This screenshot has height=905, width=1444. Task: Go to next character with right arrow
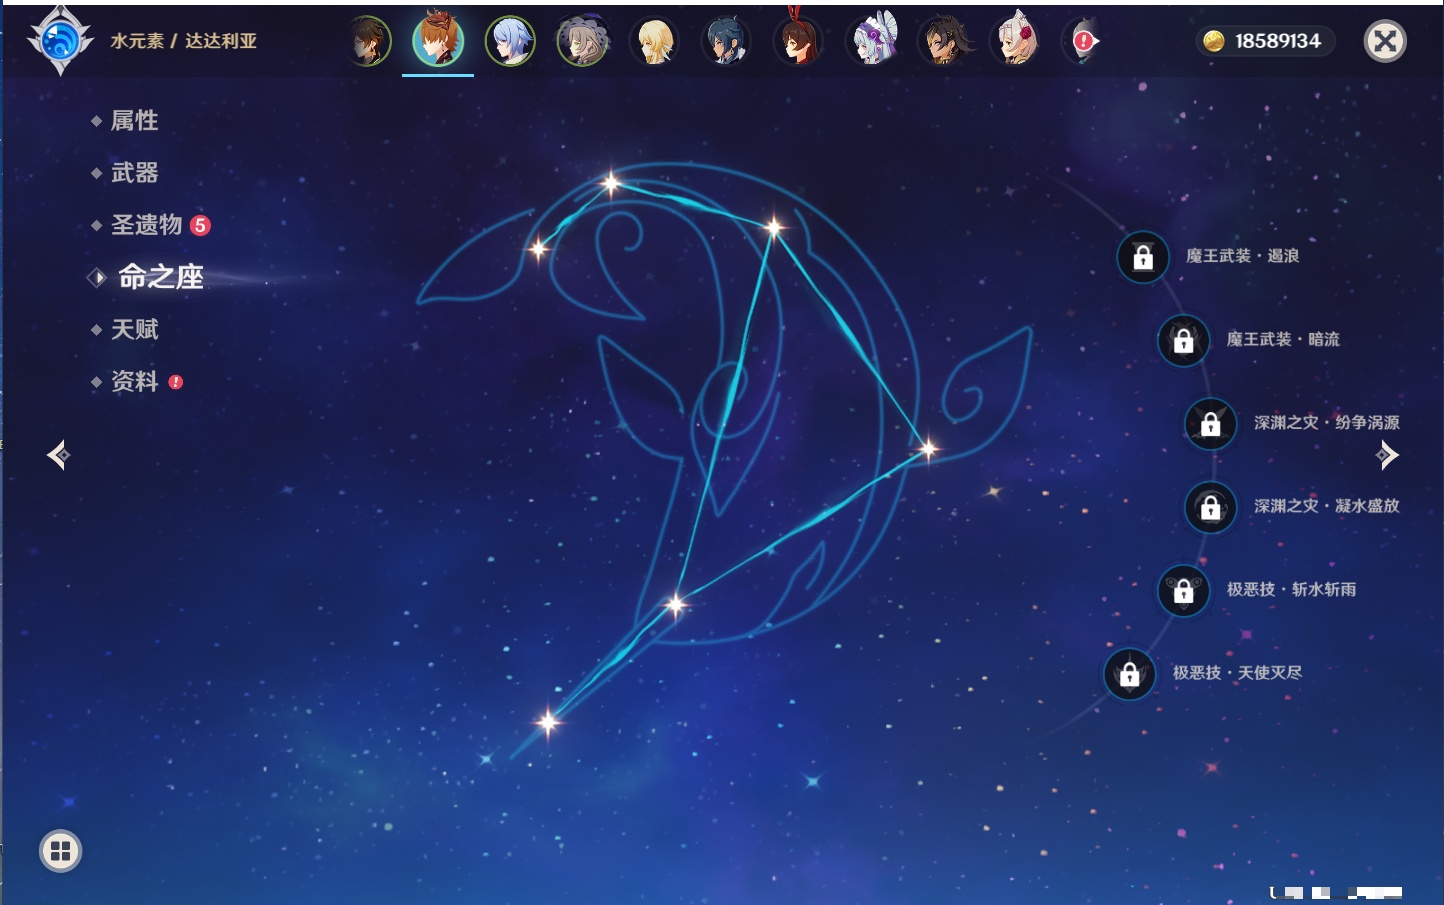(x=1387, y=455)
